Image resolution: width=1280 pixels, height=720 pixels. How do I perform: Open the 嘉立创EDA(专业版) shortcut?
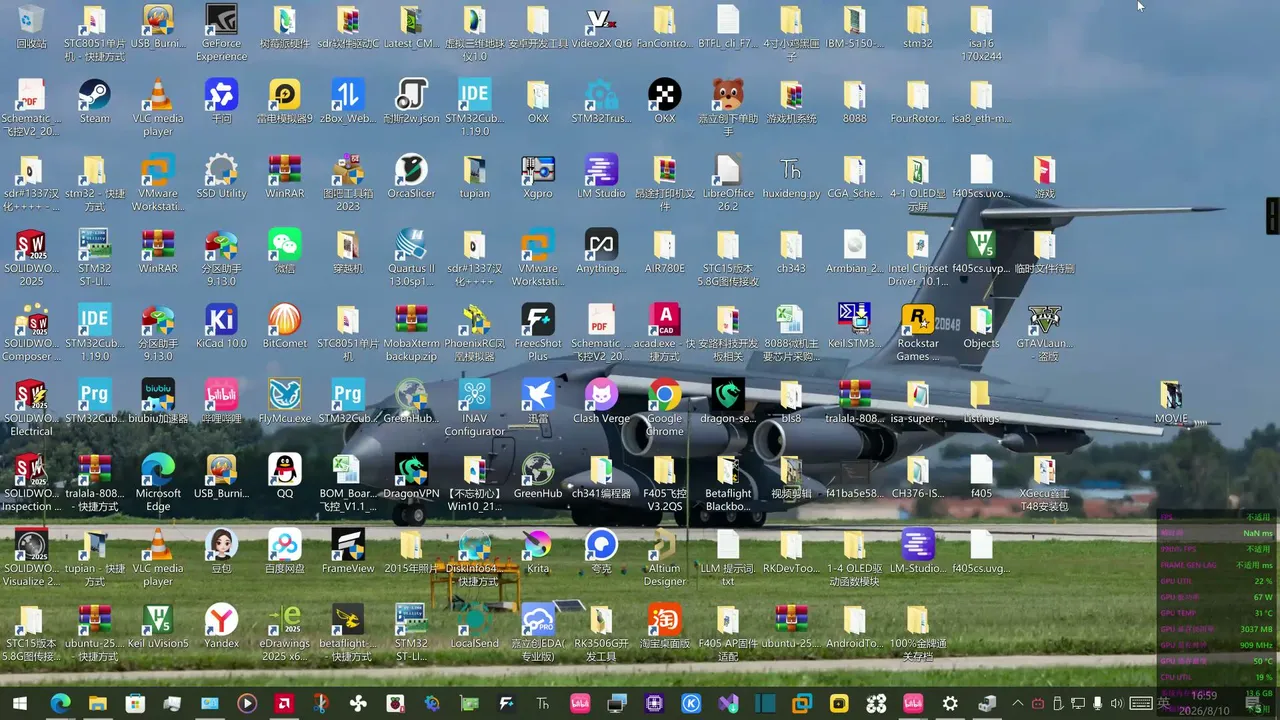[538, 634]
